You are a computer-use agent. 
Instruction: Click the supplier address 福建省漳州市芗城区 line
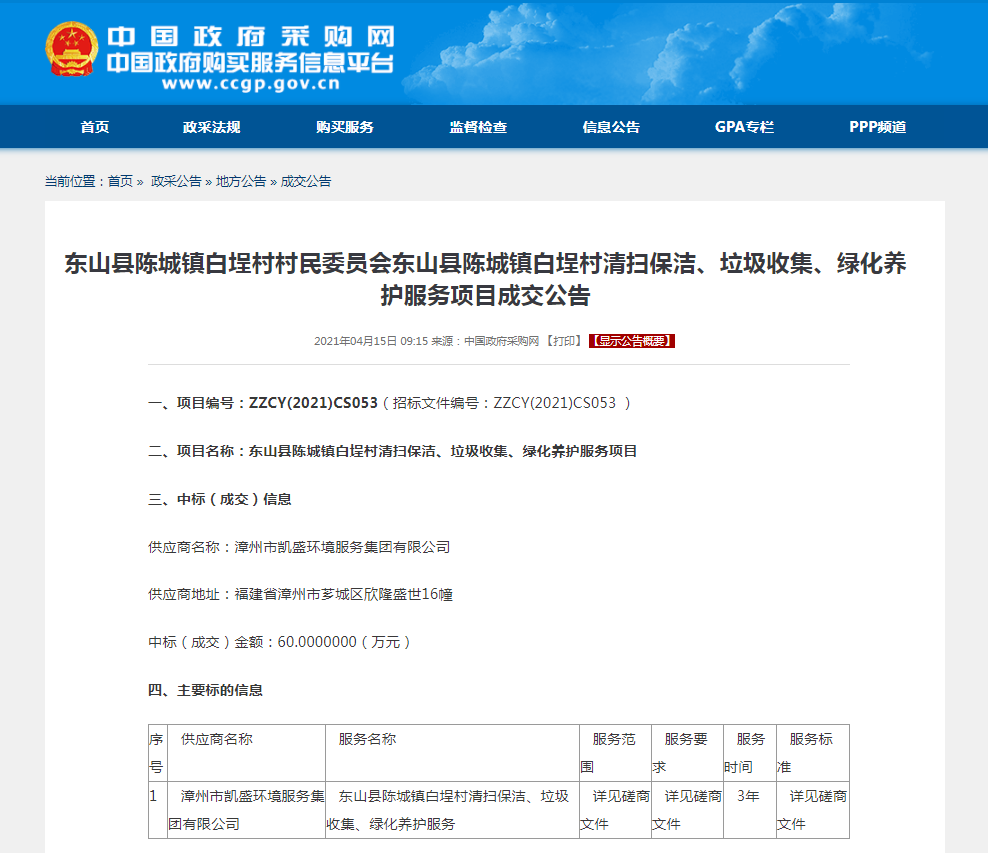pyautogui.click(x=301, y=594)
